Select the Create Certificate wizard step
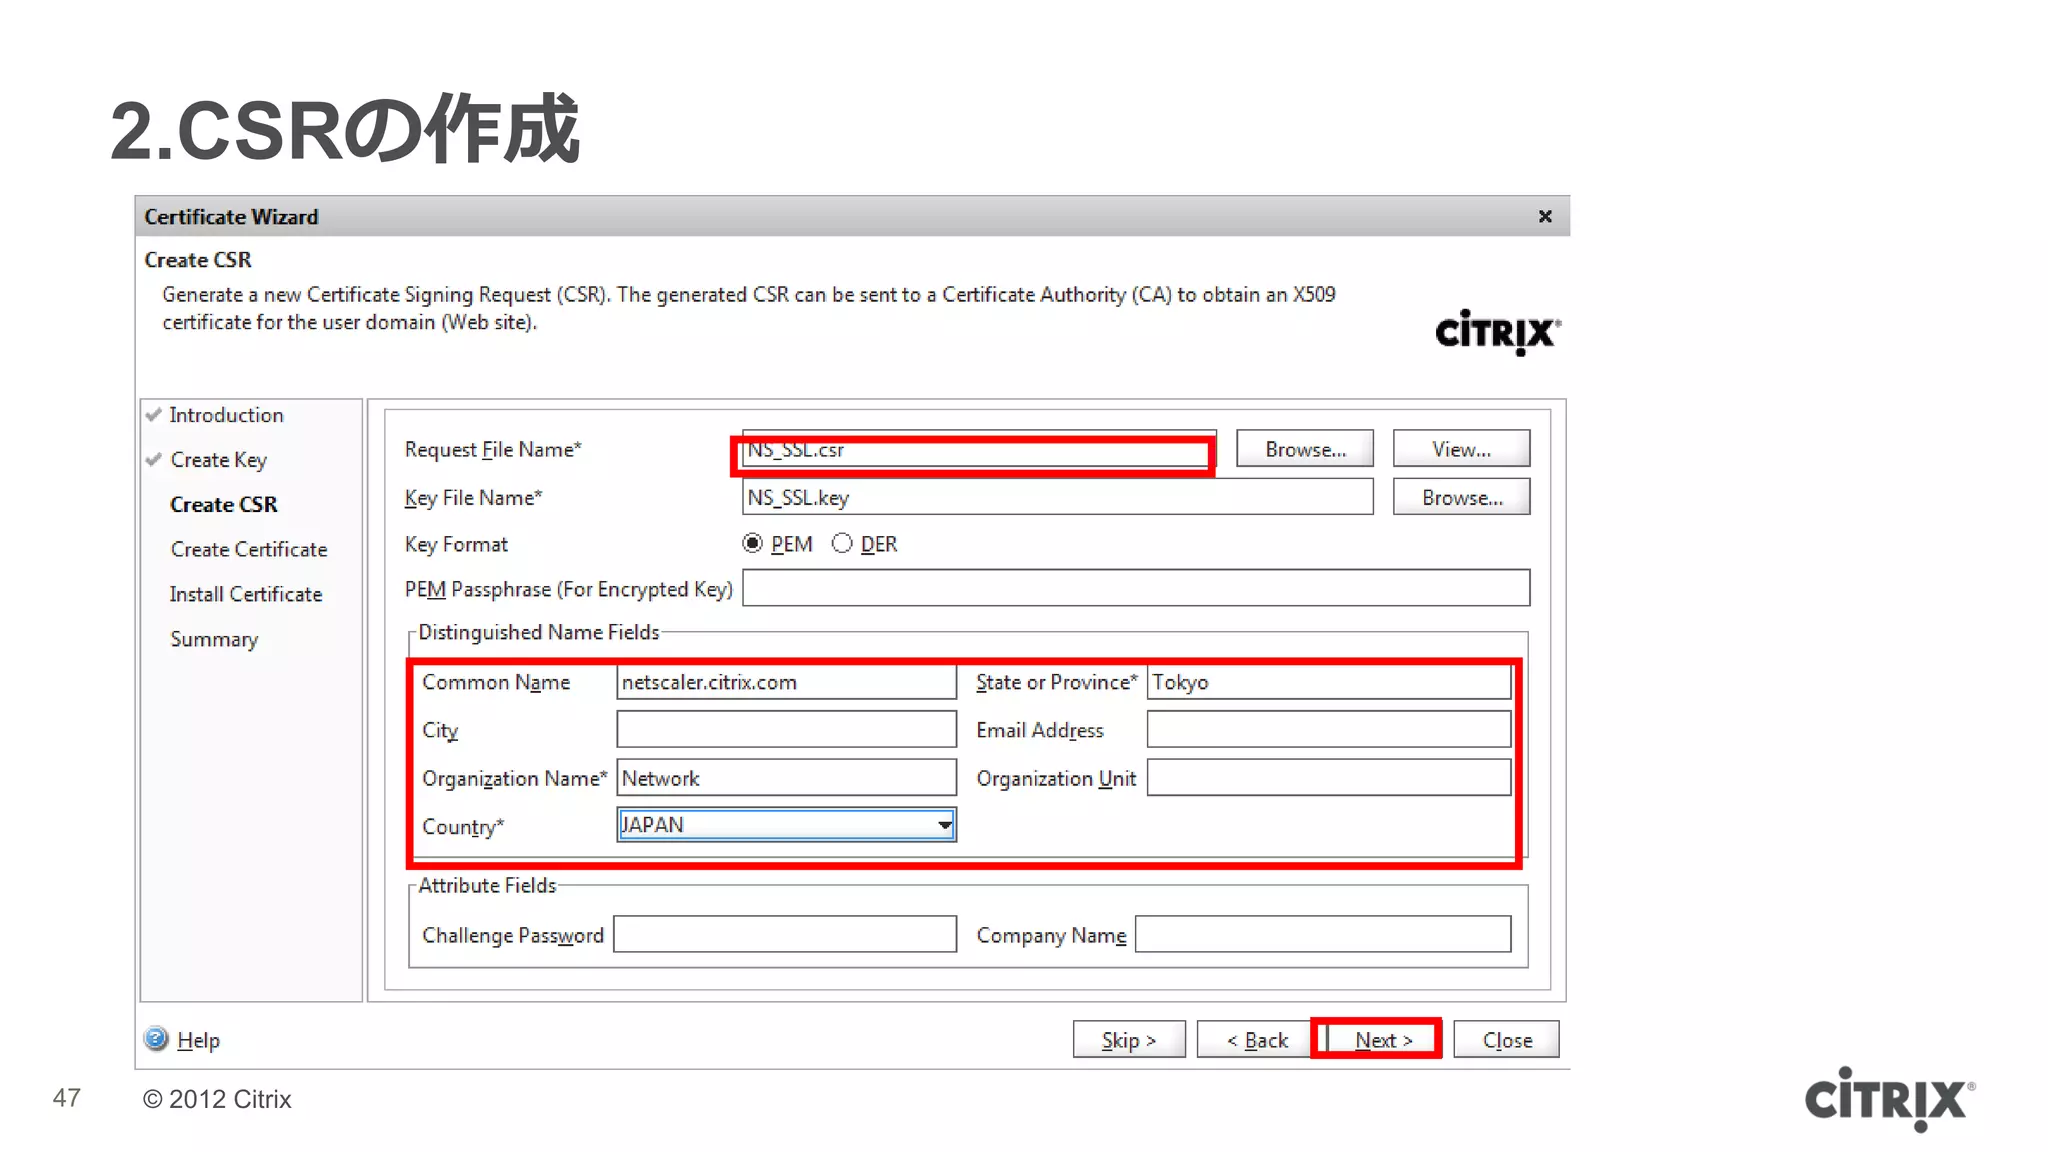 [249, 549]
